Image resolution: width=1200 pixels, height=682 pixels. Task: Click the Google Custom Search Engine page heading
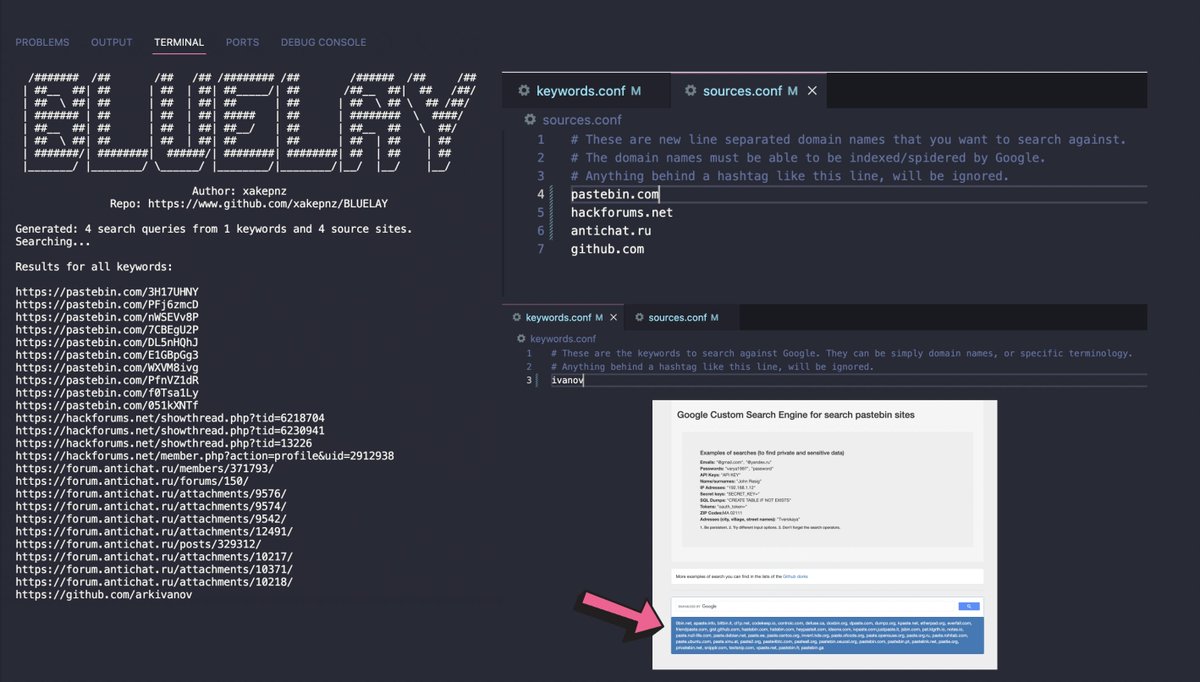(796, 414)
